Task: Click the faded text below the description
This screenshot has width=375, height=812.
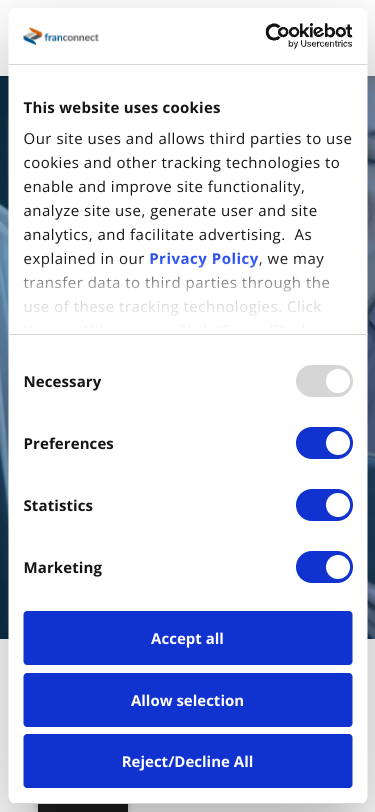Action: [176, 295]
